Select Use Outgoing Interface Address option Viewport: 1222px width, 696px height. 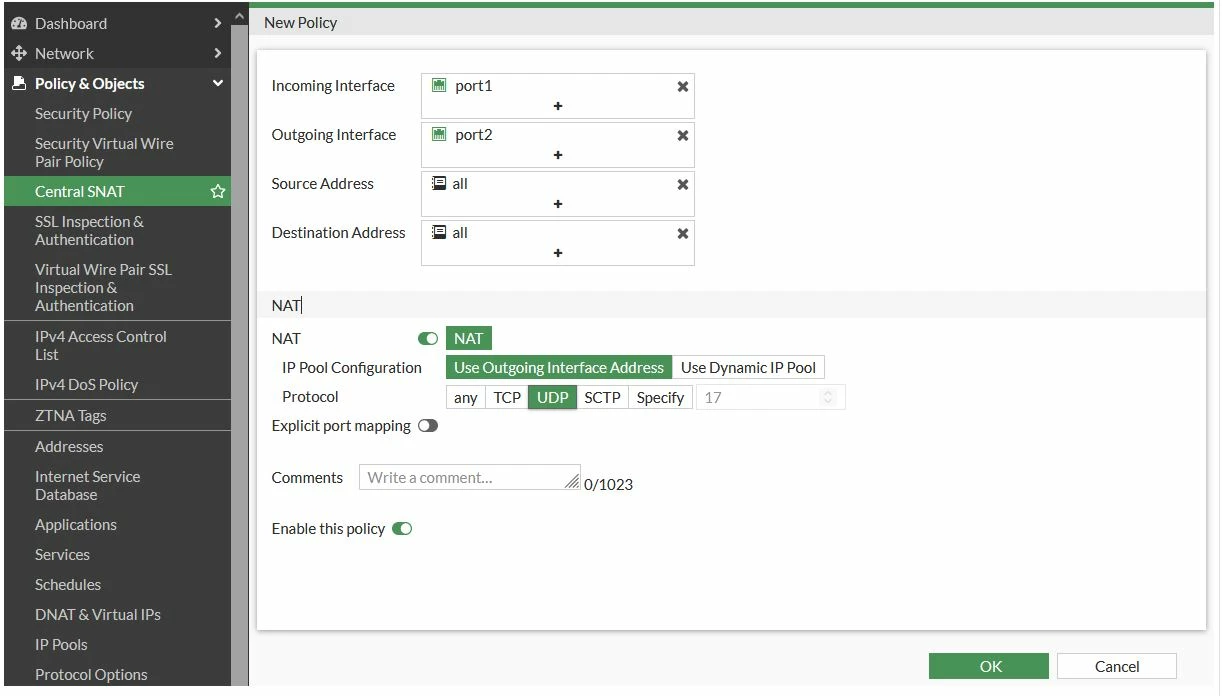point(559,368)
